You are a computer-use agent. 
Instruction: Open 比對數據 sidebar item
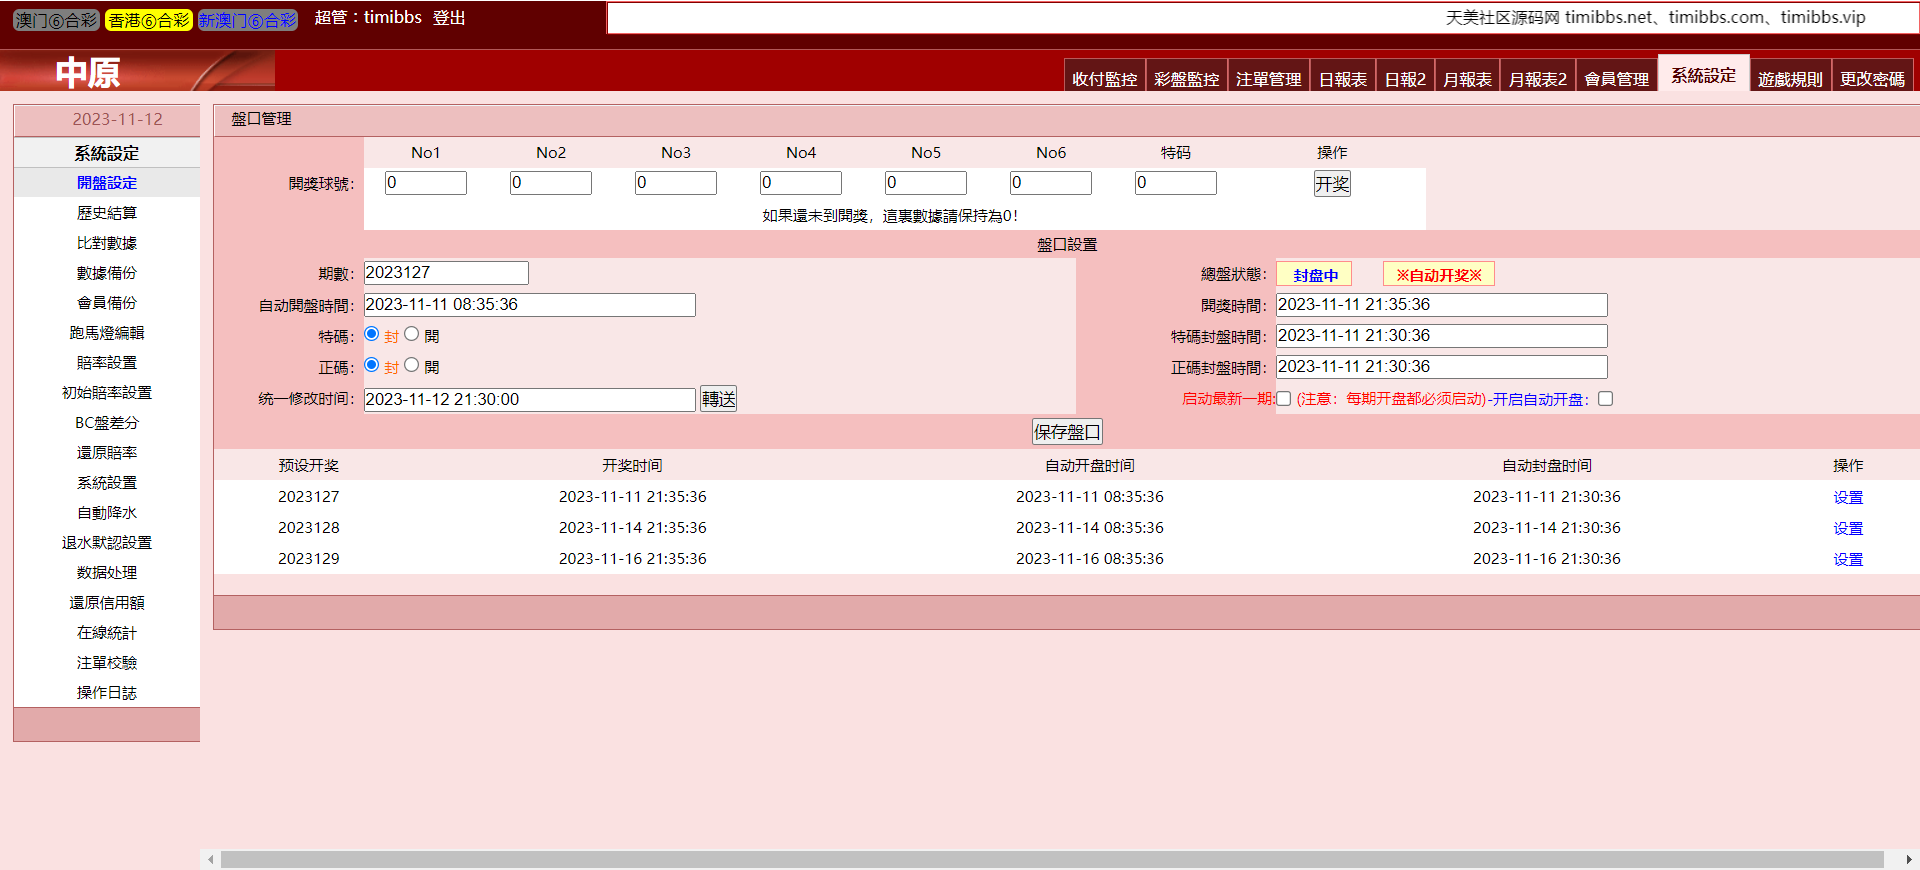[x=107, y=243]
